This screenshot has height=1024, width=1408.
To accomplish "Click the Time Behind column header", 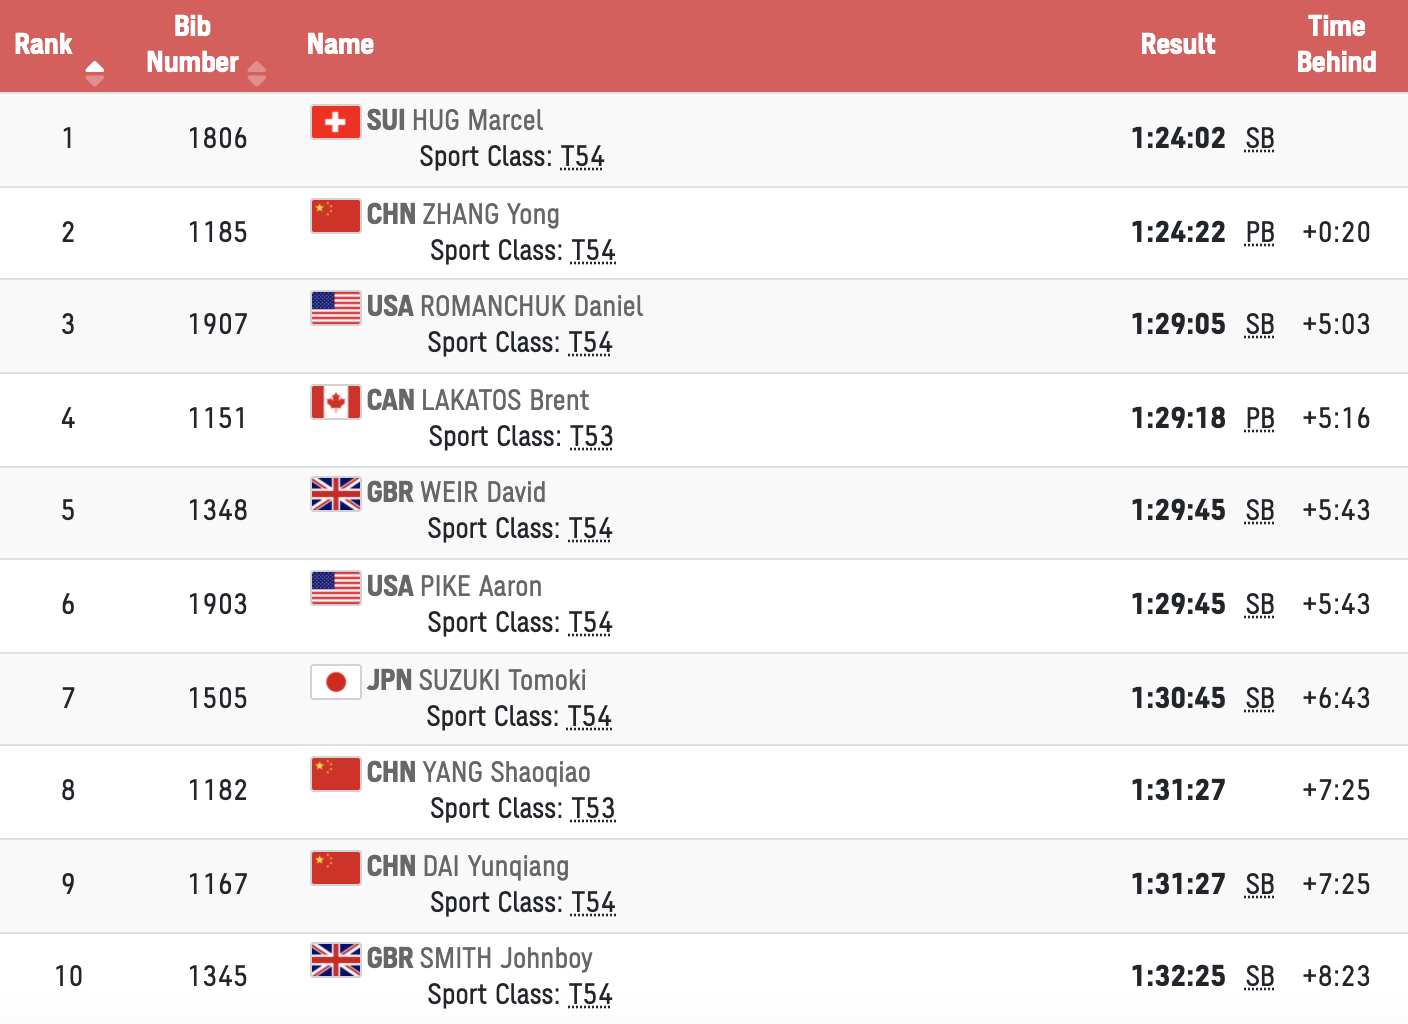I will point(1336,45).
